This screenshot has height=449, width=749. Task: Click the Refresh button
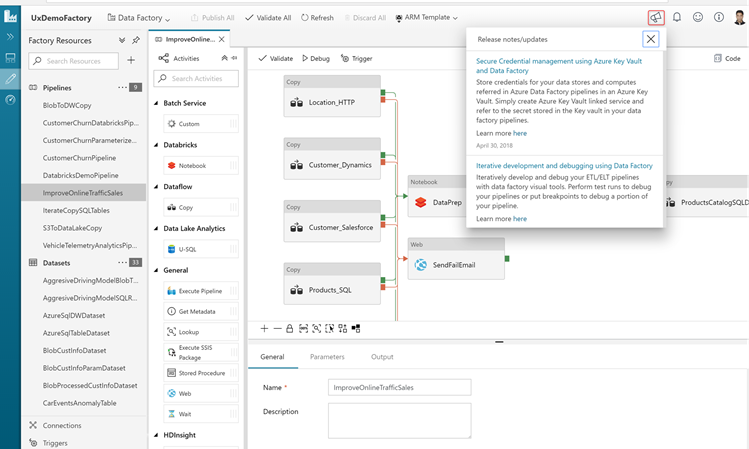pos(317,18)
